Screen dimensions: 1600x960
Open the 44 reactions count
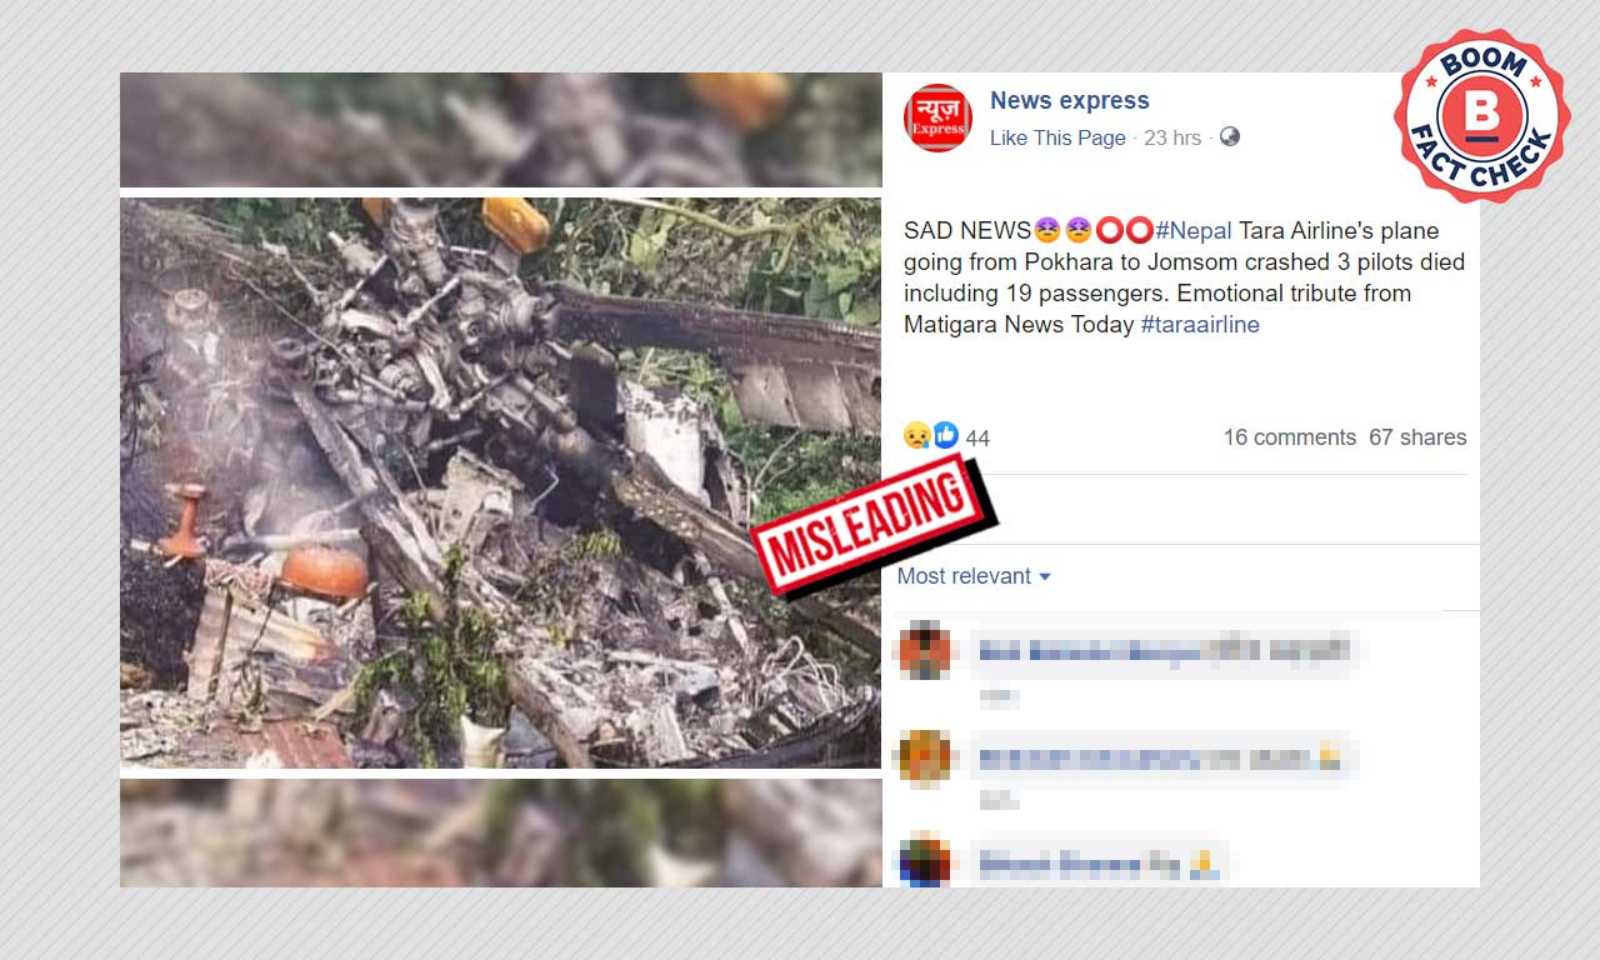click(x=978, y=438)
